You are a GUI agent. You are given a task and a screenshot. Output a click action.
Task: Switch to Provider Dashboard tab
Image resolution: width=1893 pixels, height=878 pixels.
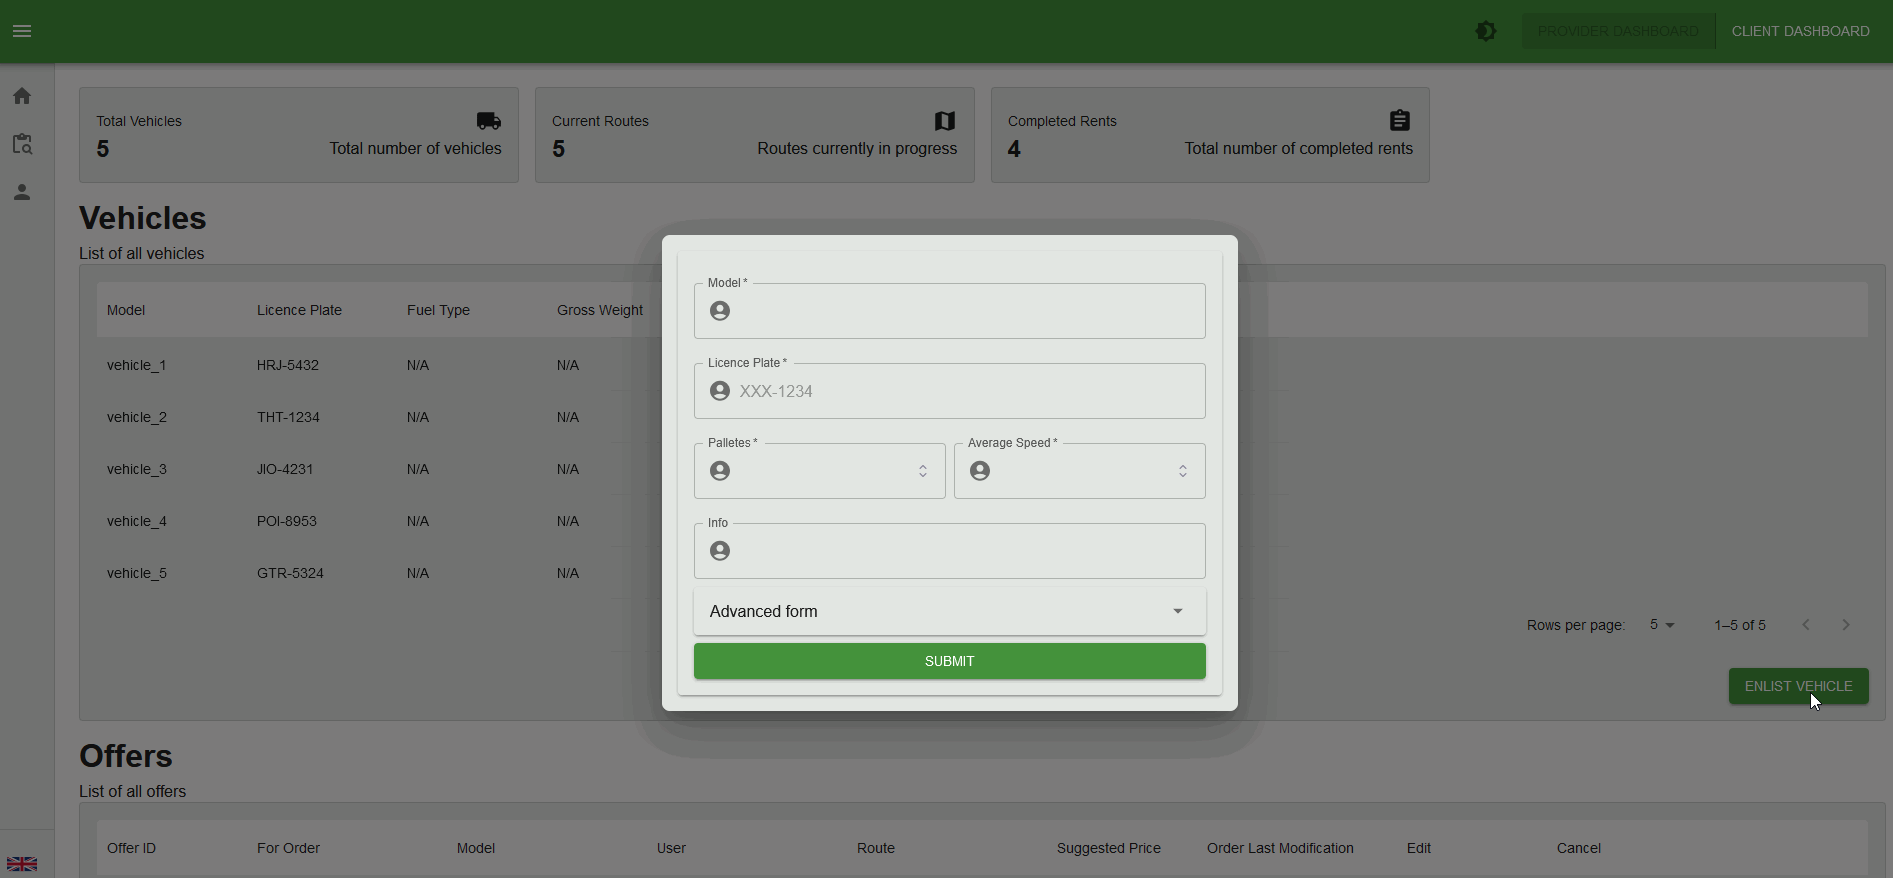point(1617,31)
